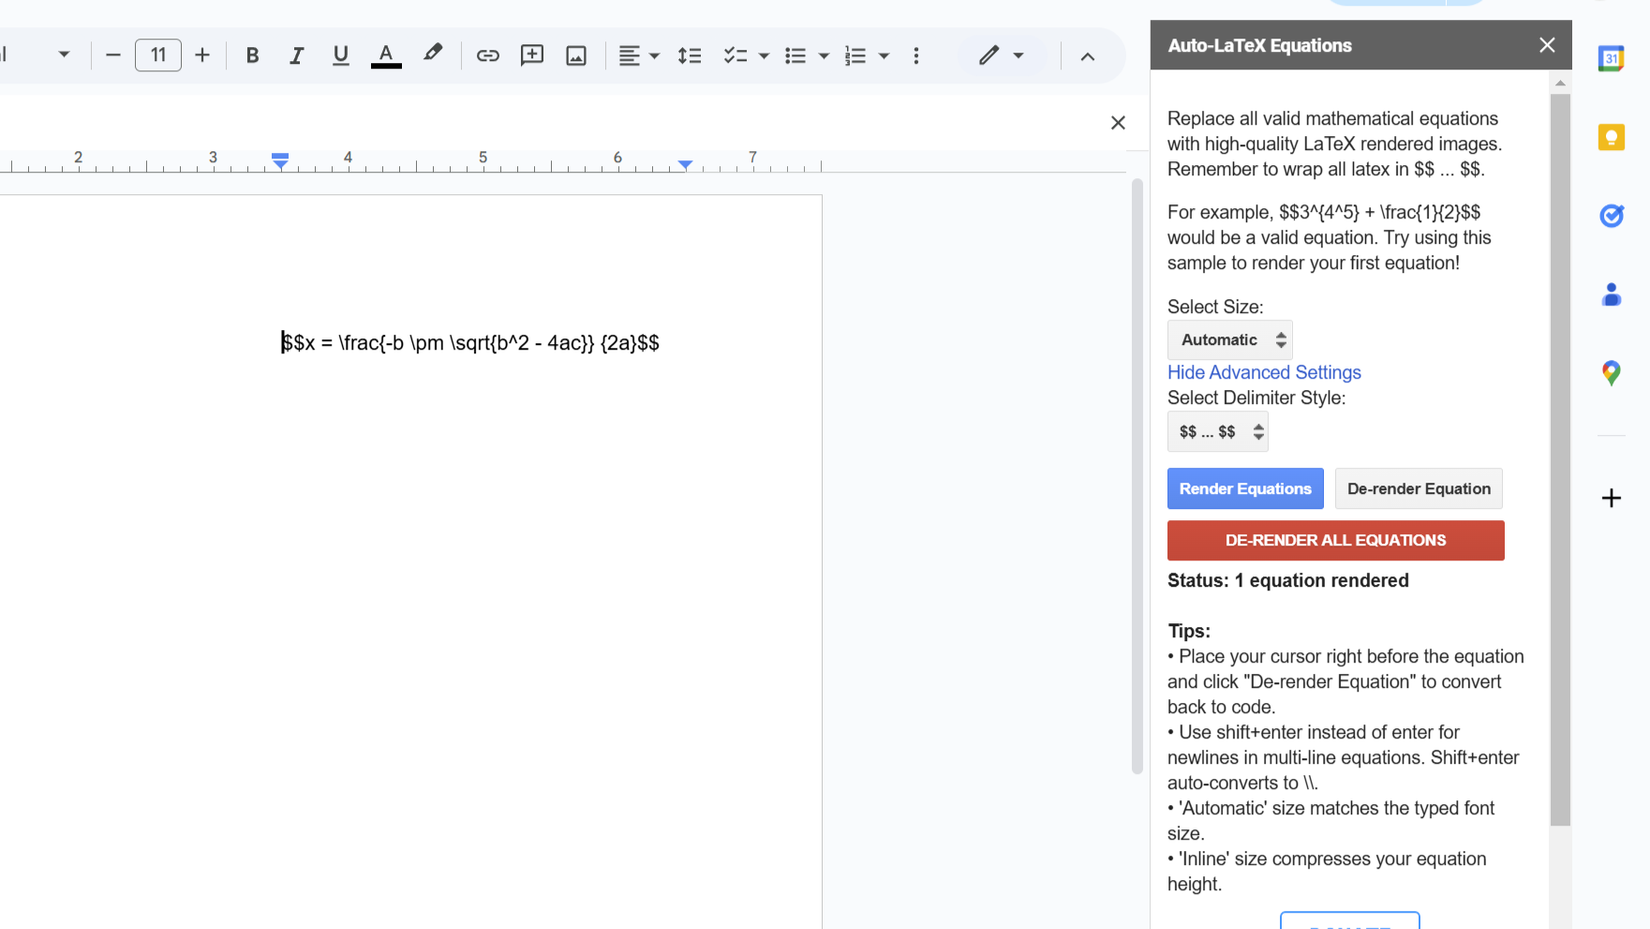Add a comment with the comment icon

coord(532,56)
